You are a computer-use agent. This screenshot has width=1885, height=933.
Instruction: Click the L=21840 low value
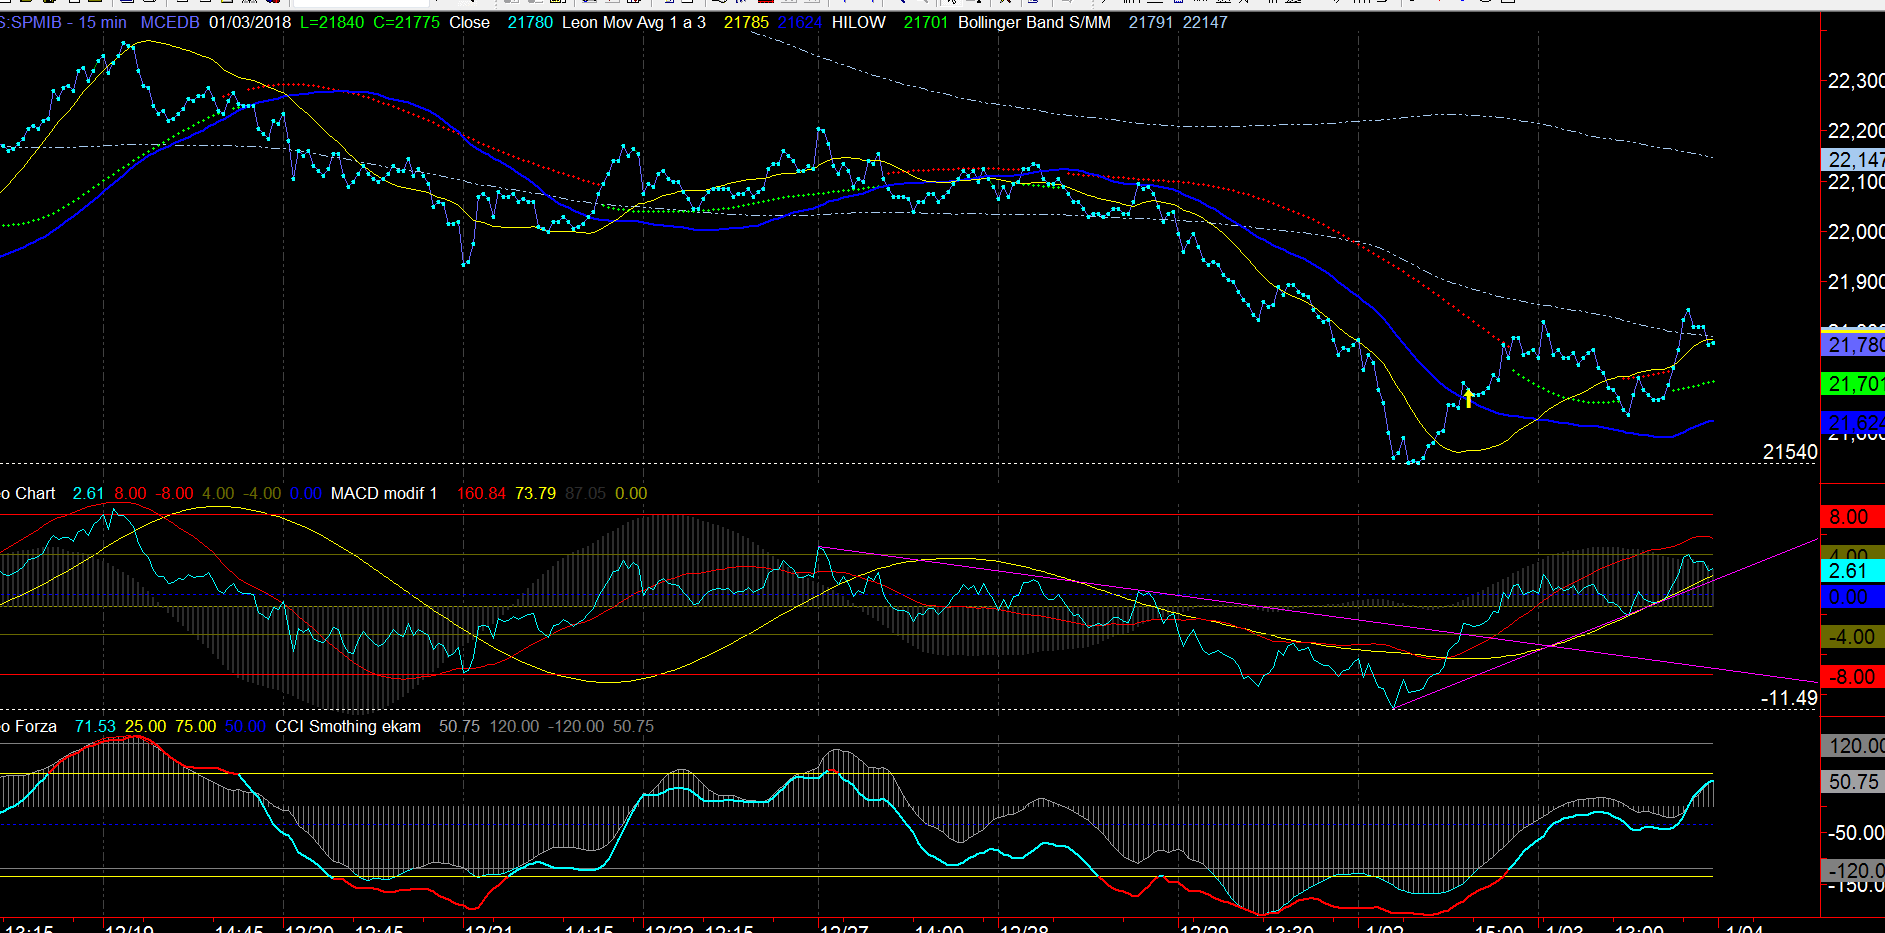pyautogui.click(x=332, y=22)
